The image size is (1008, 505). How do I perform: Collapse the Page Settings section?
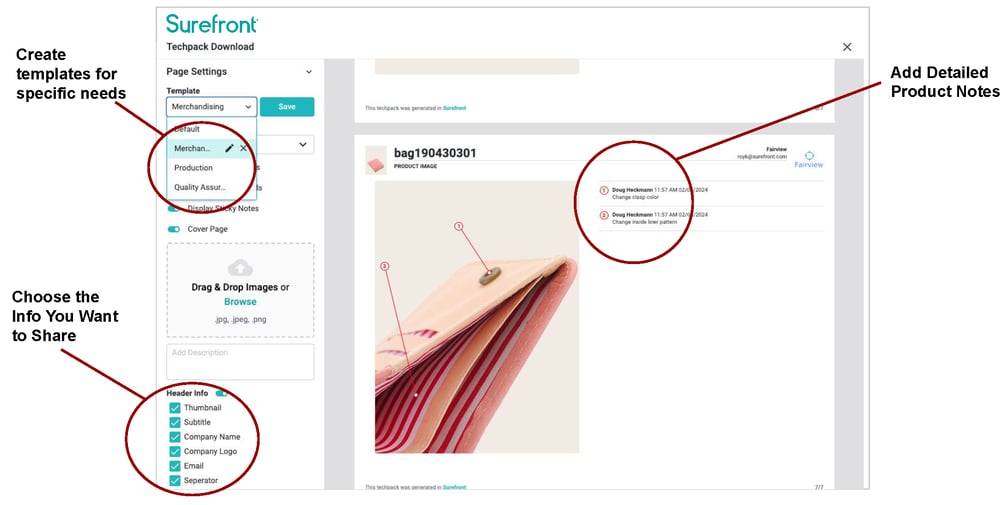coord(309,72)
